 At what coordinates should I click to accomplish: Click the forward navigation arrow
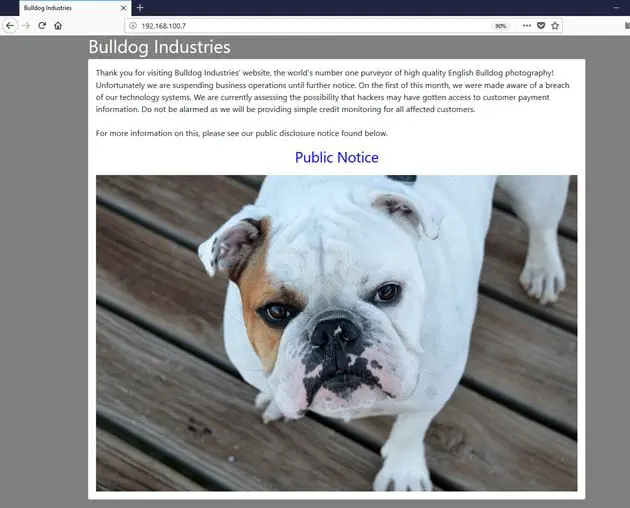pos(26,26)
